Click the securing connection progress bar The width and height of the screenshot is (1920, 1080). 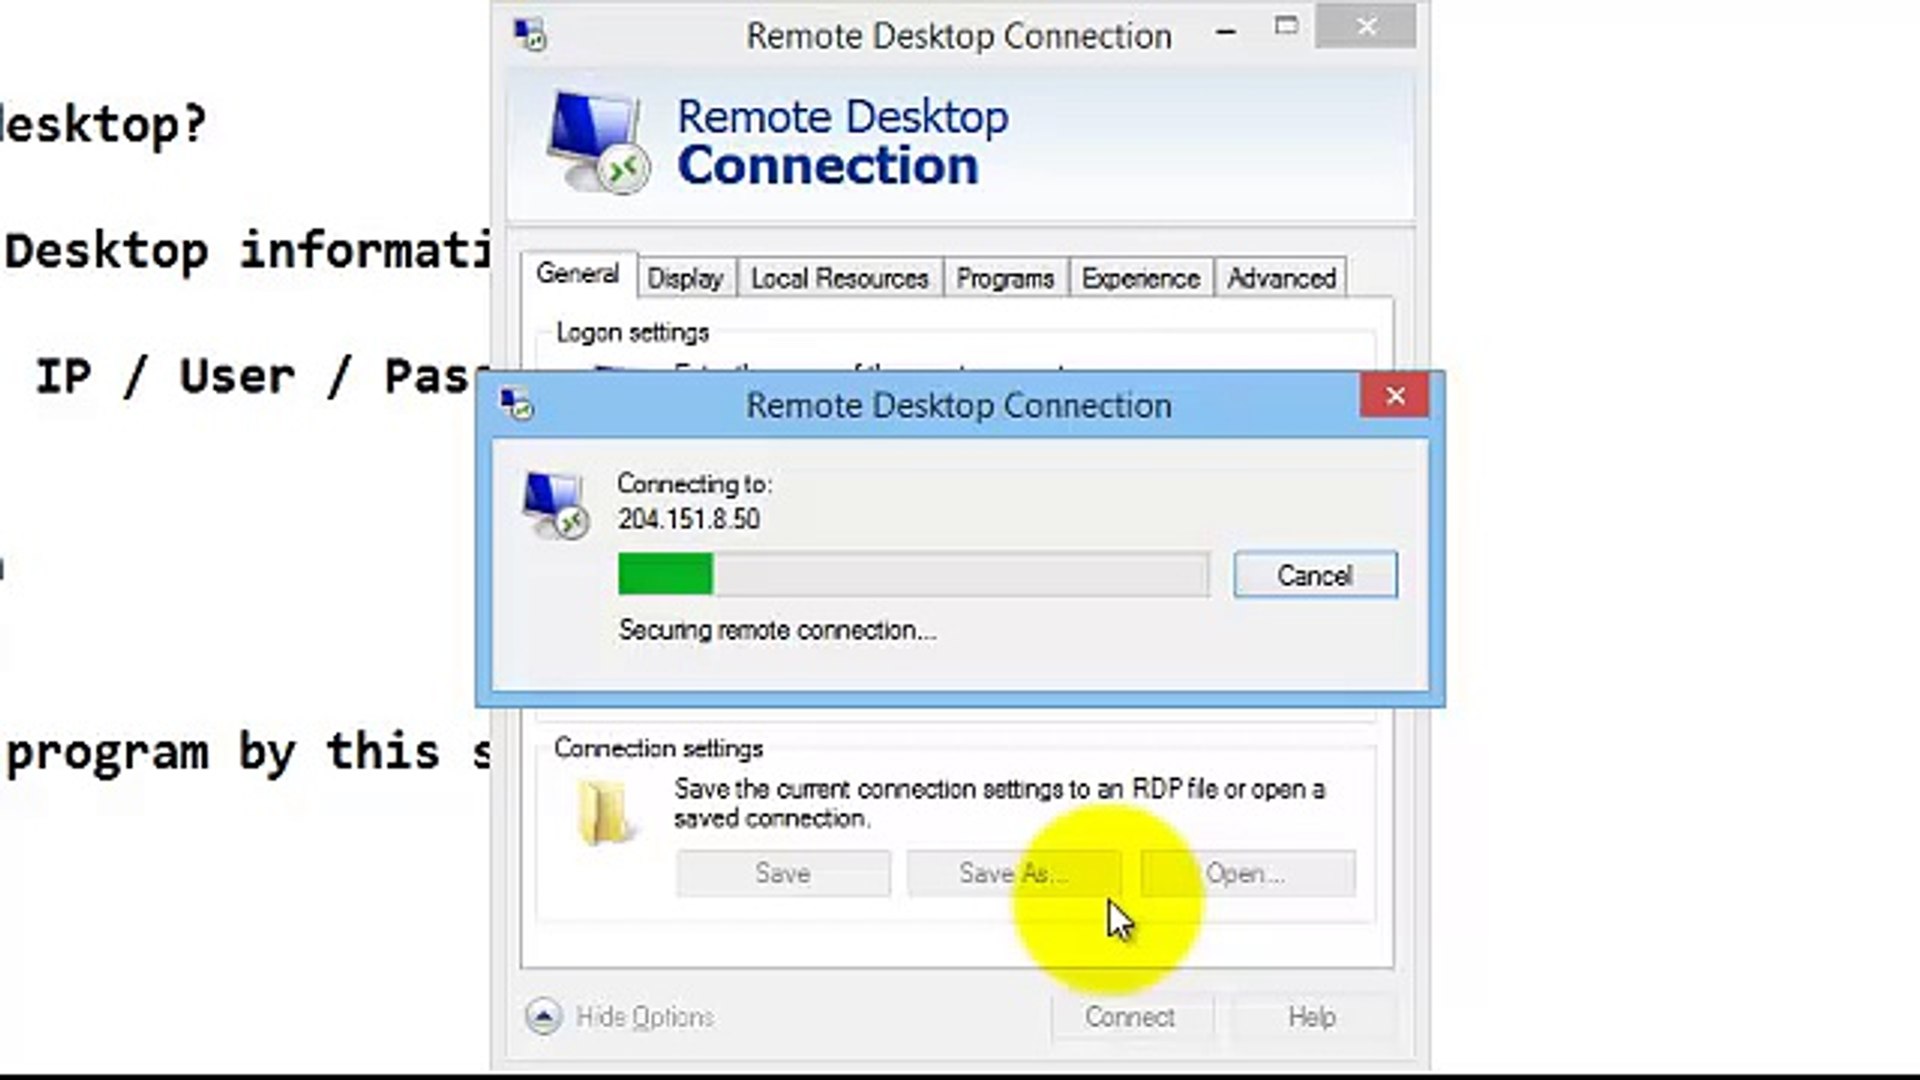tap(912, 573)
